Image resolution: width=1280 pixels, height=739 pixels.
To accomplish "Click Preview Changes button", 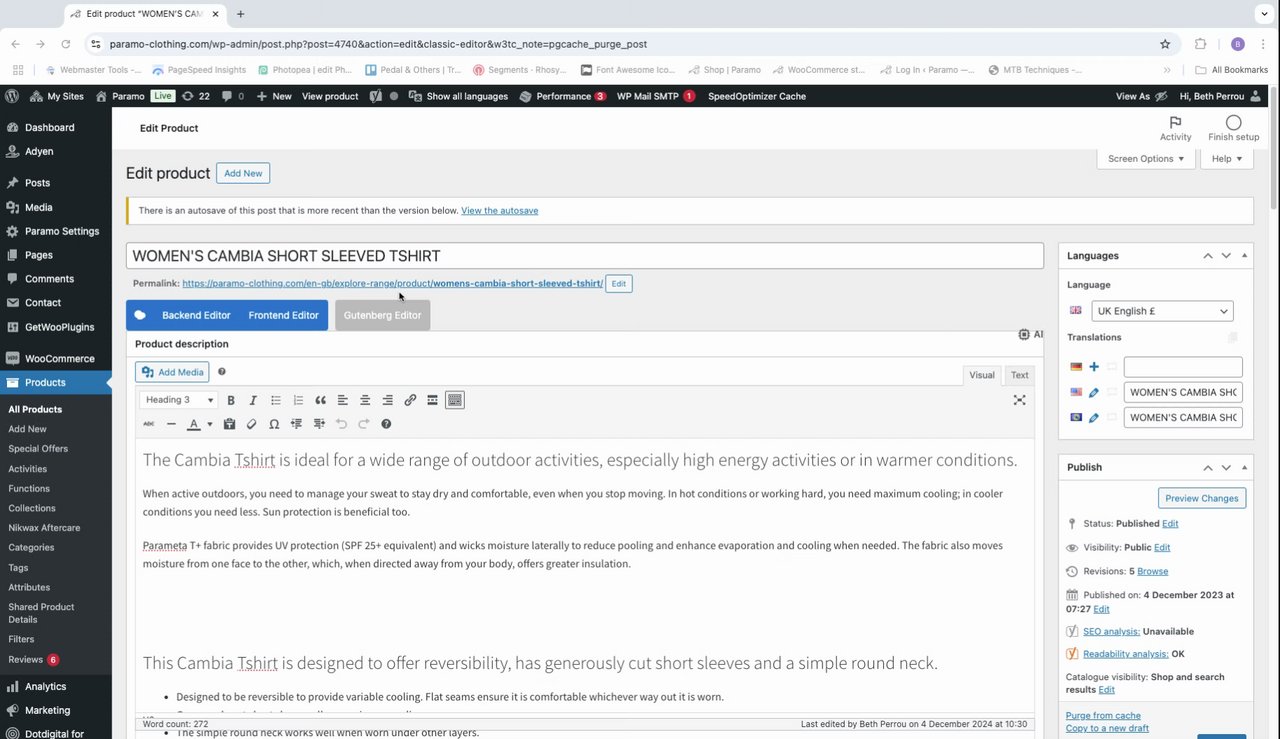I will [x=1202, y=498].
